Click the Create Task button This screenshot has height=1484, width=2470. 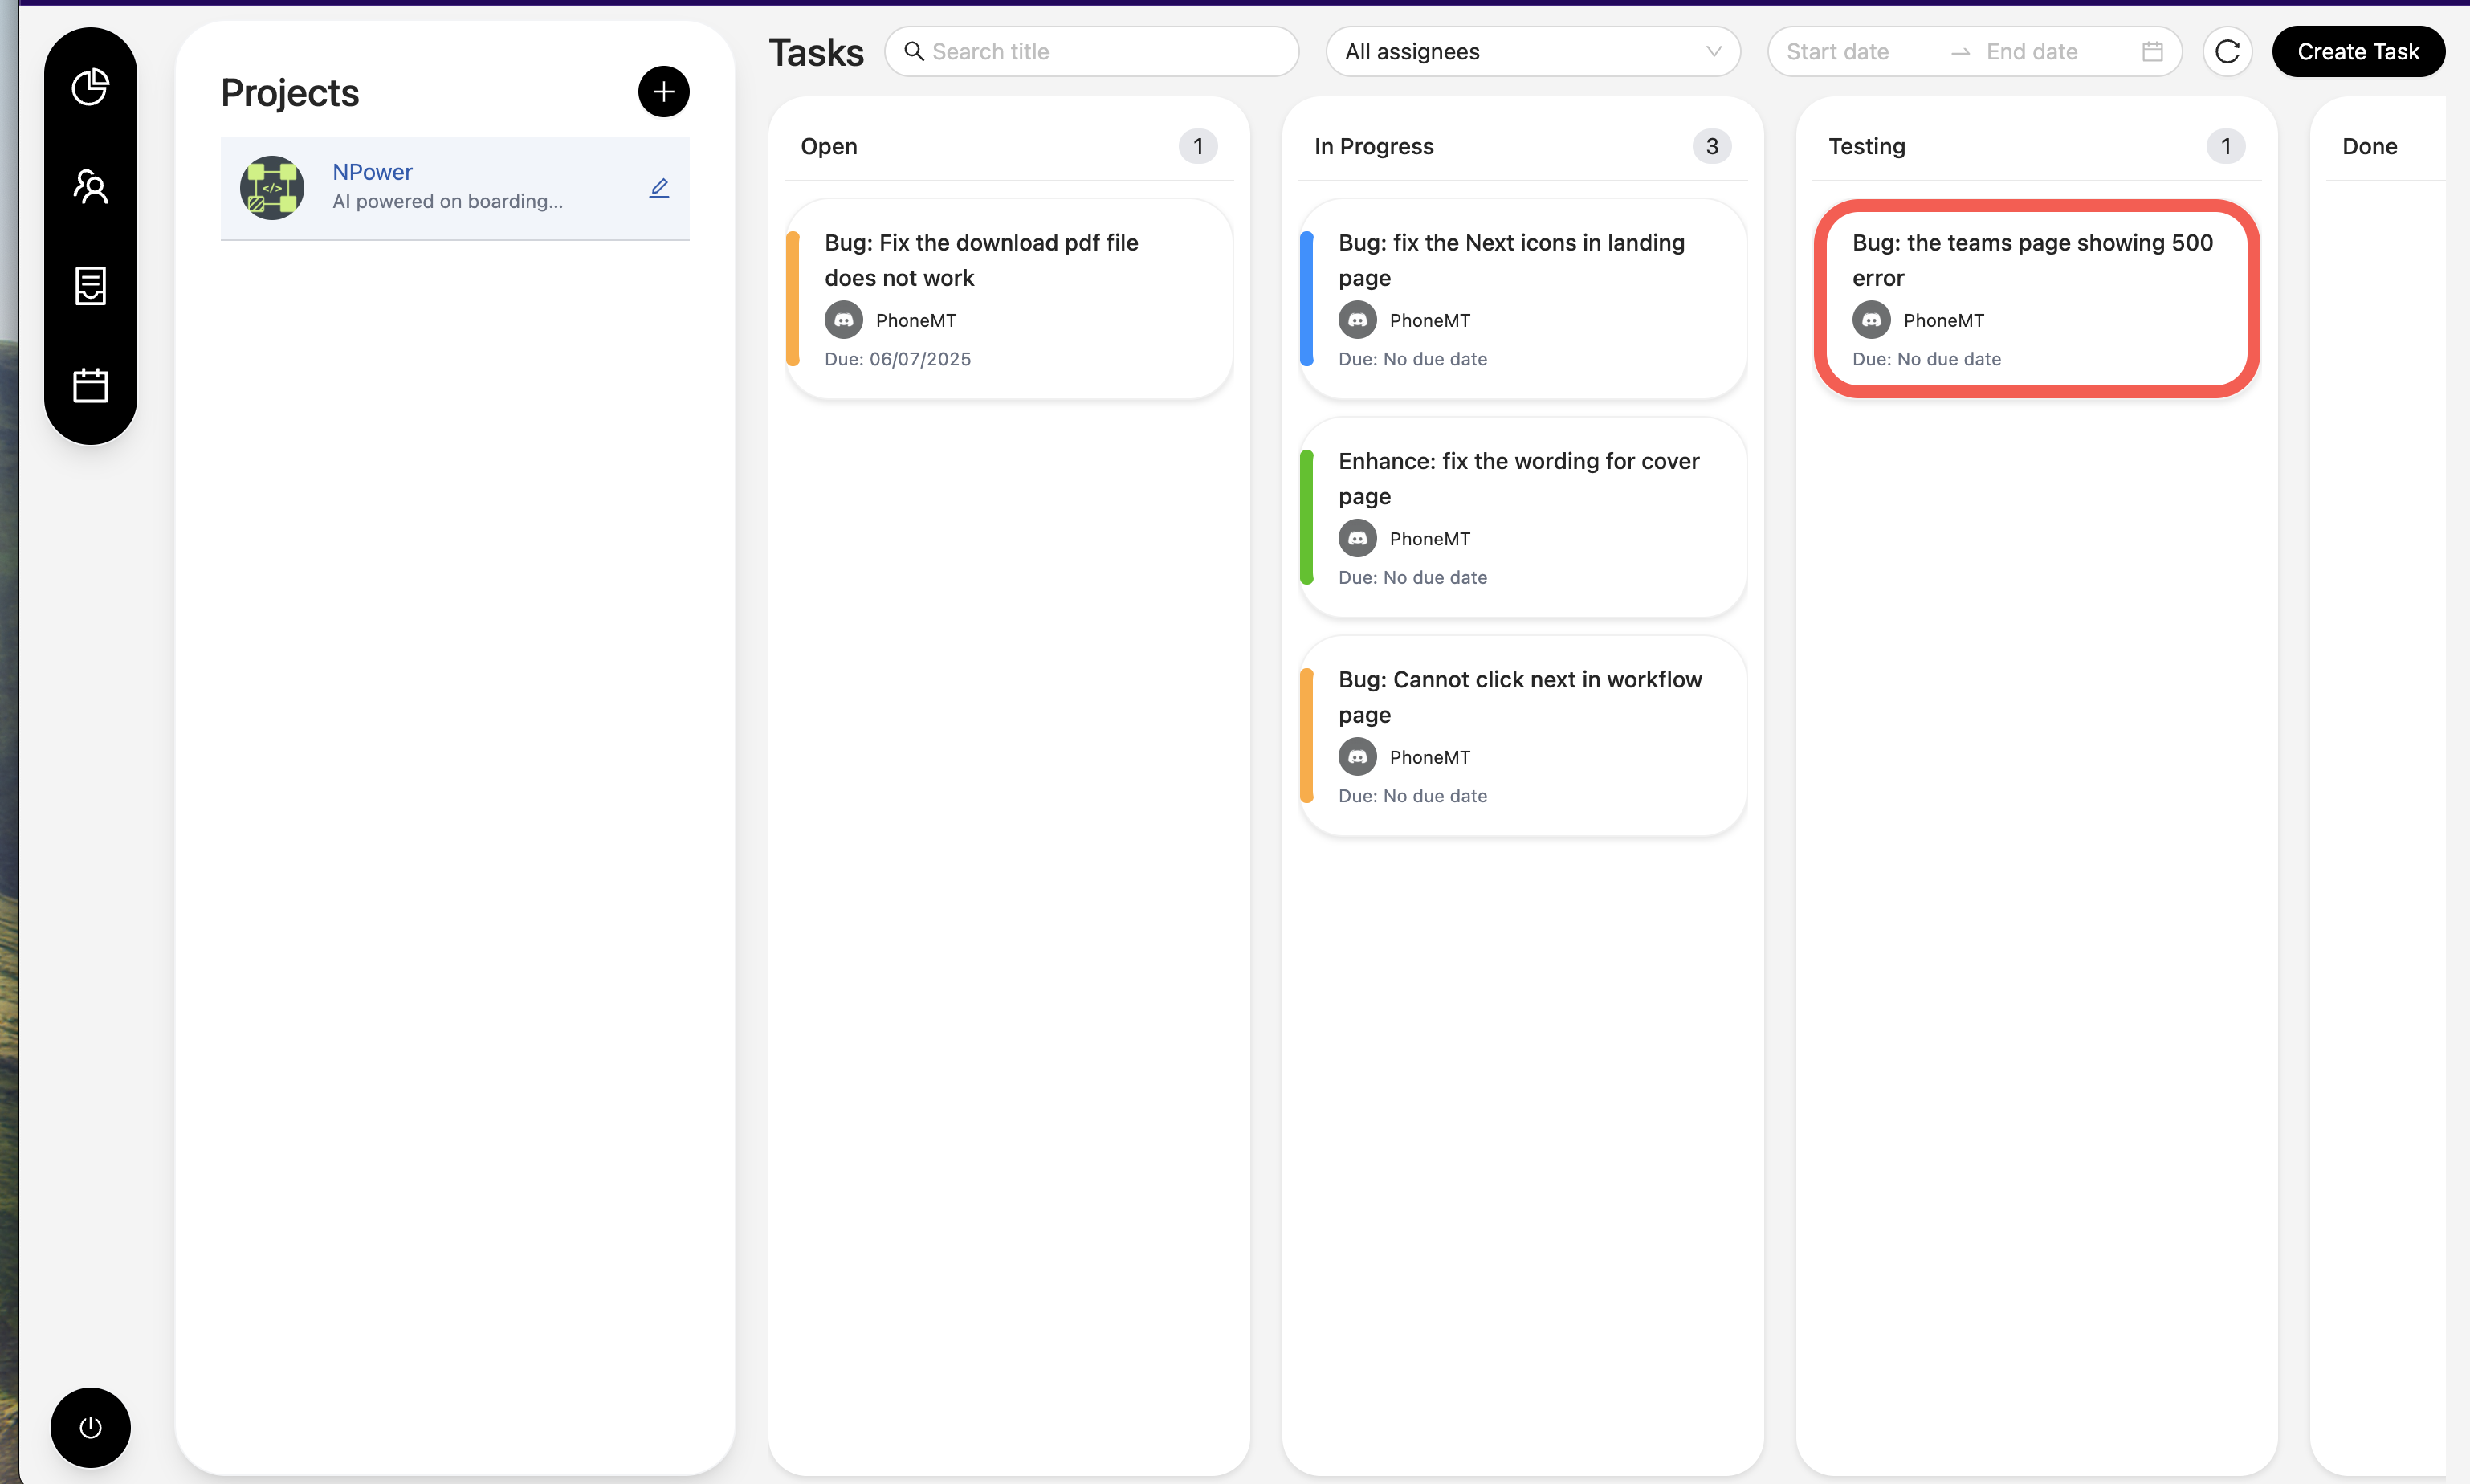[x=2357, y=52]
